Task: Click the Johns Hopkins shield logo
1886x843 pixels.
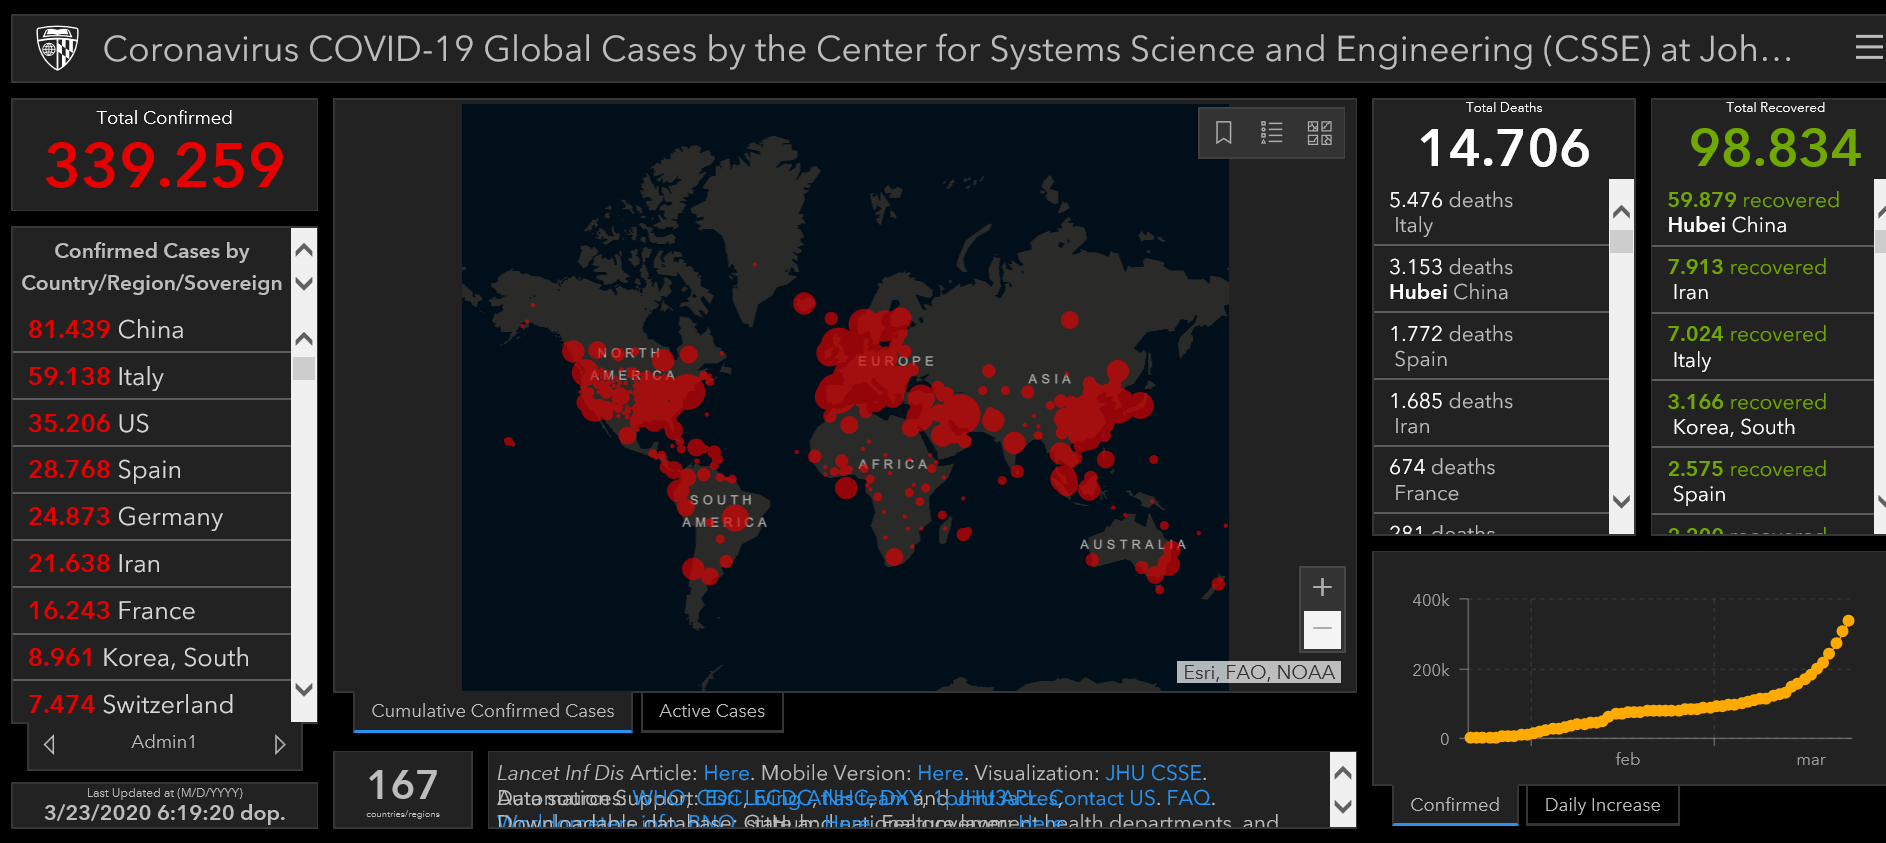Action: tap(57, 48)
